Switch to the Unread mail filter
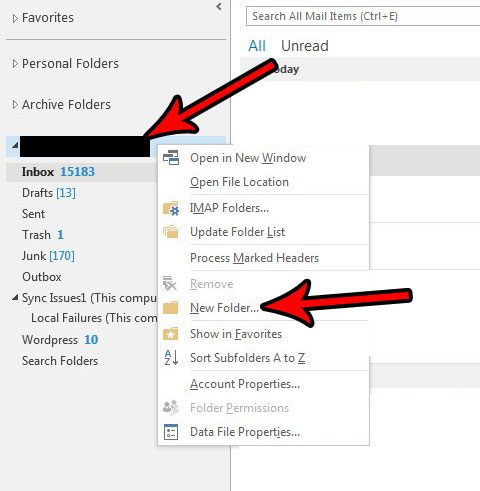This screenshot has width=480, height=491. pos(305,46)
